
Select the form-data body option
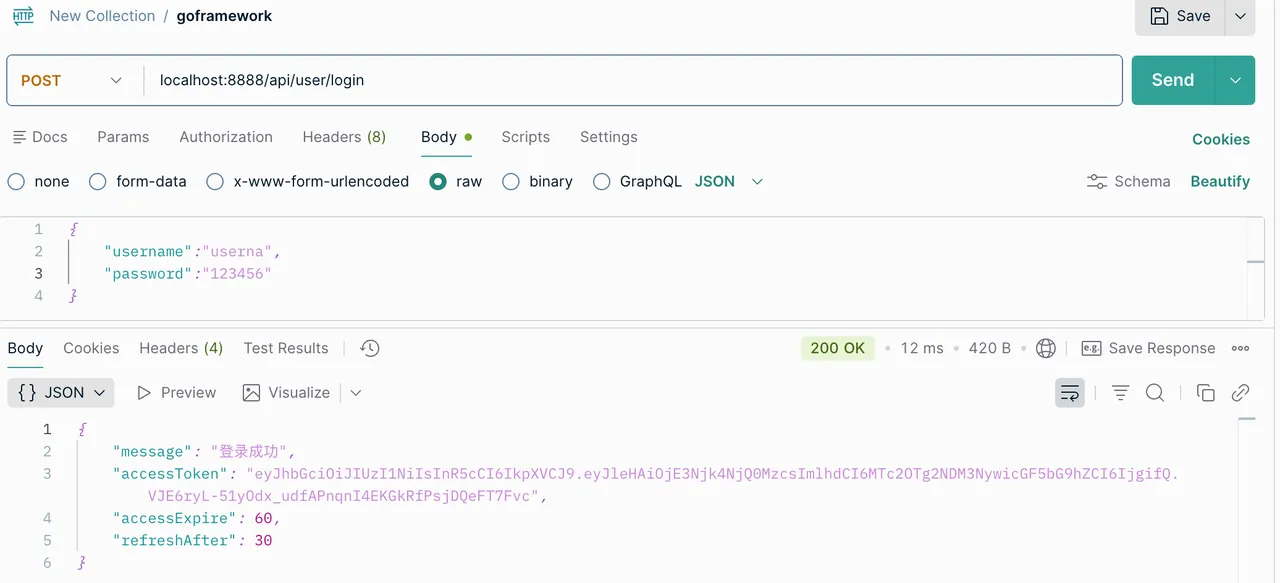138,181
